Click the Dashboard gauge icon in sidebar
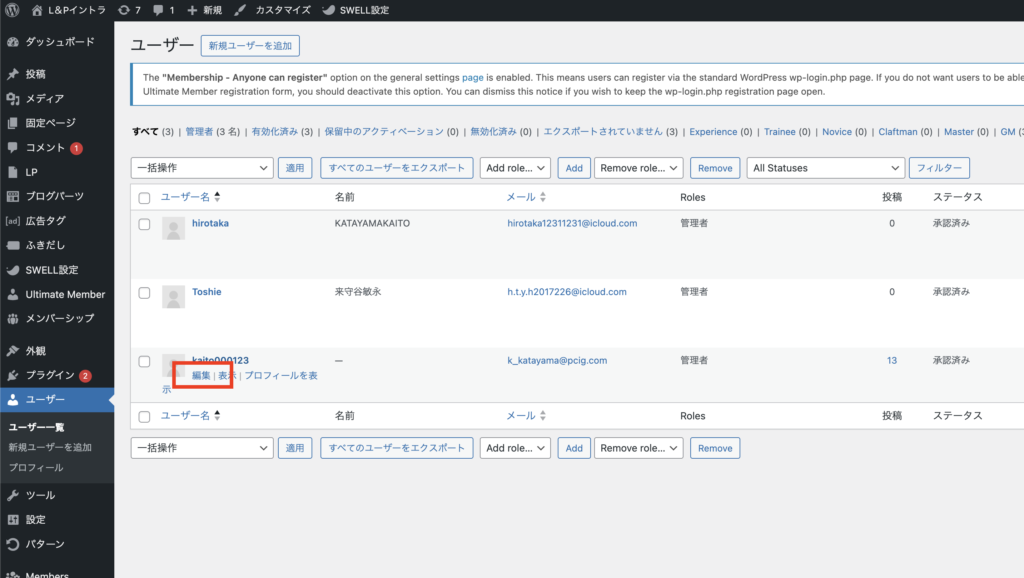 pyautogui.click(x=13, y=42)
